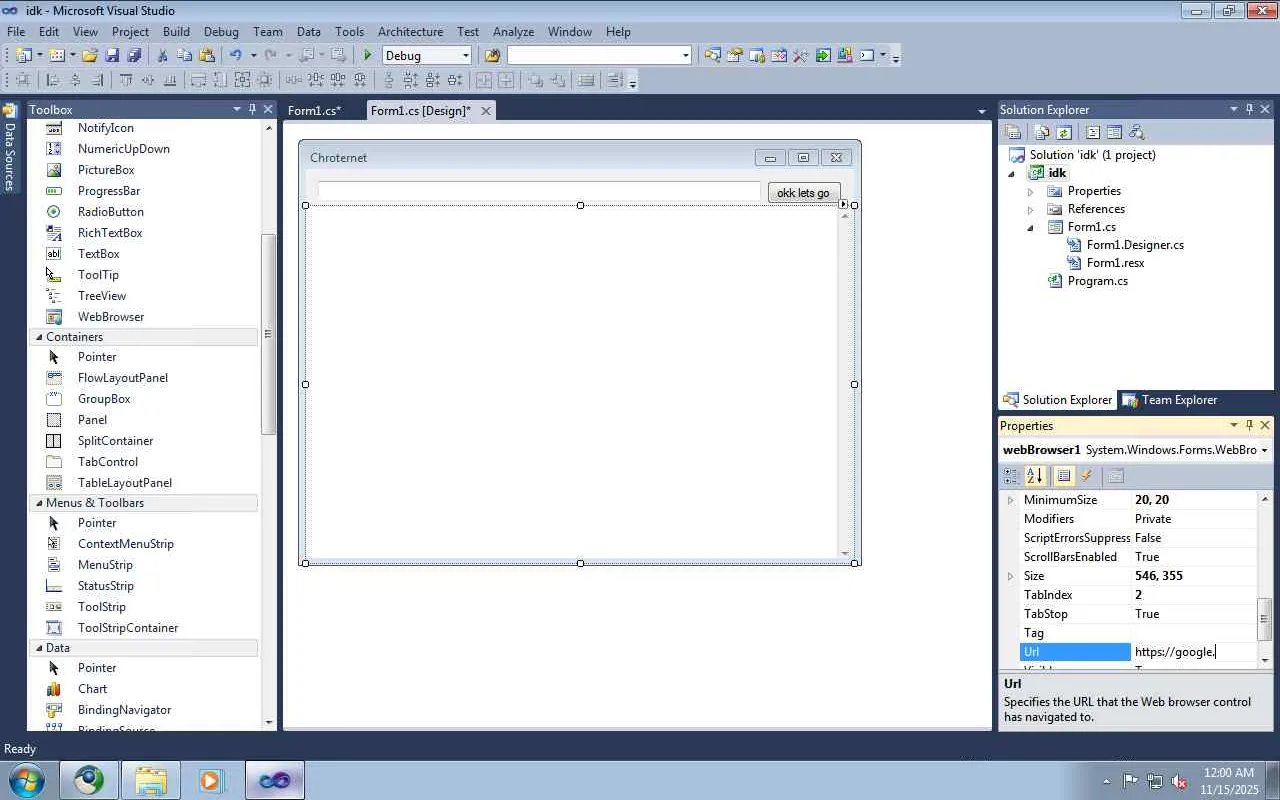Click the Events lightning bolt in Properties

click(x=1087, y=476)
